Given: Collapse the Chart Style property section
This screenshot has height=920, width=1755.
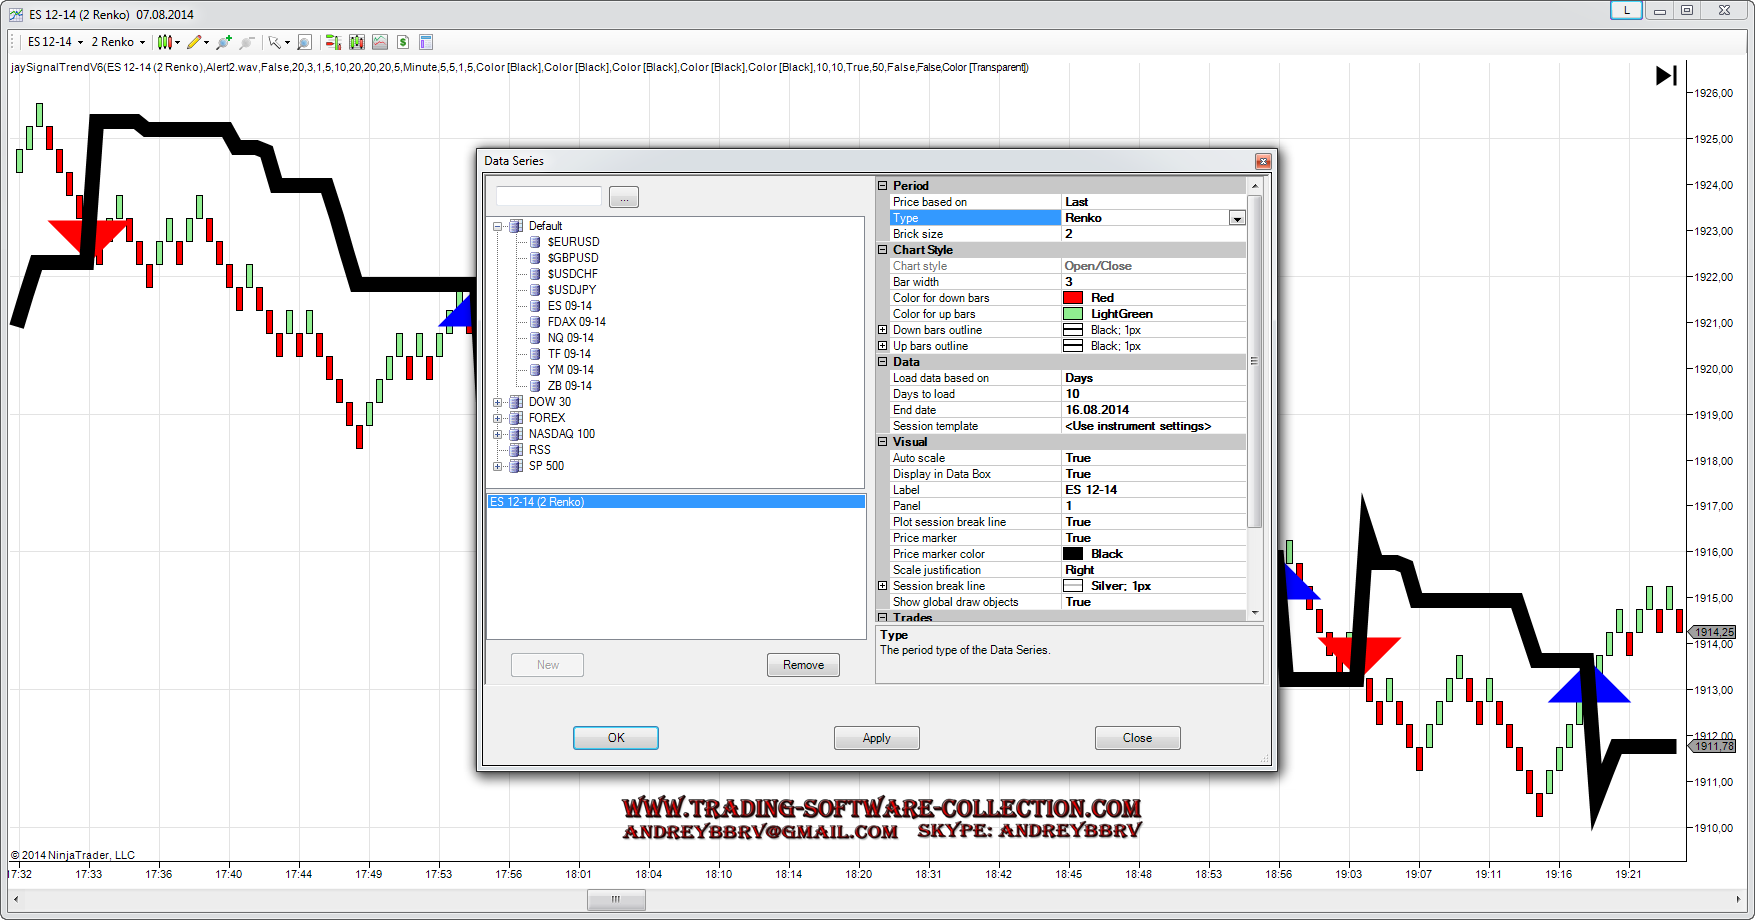Looking at the screenshot, I should pyautogui.click(x=883, y=250).
